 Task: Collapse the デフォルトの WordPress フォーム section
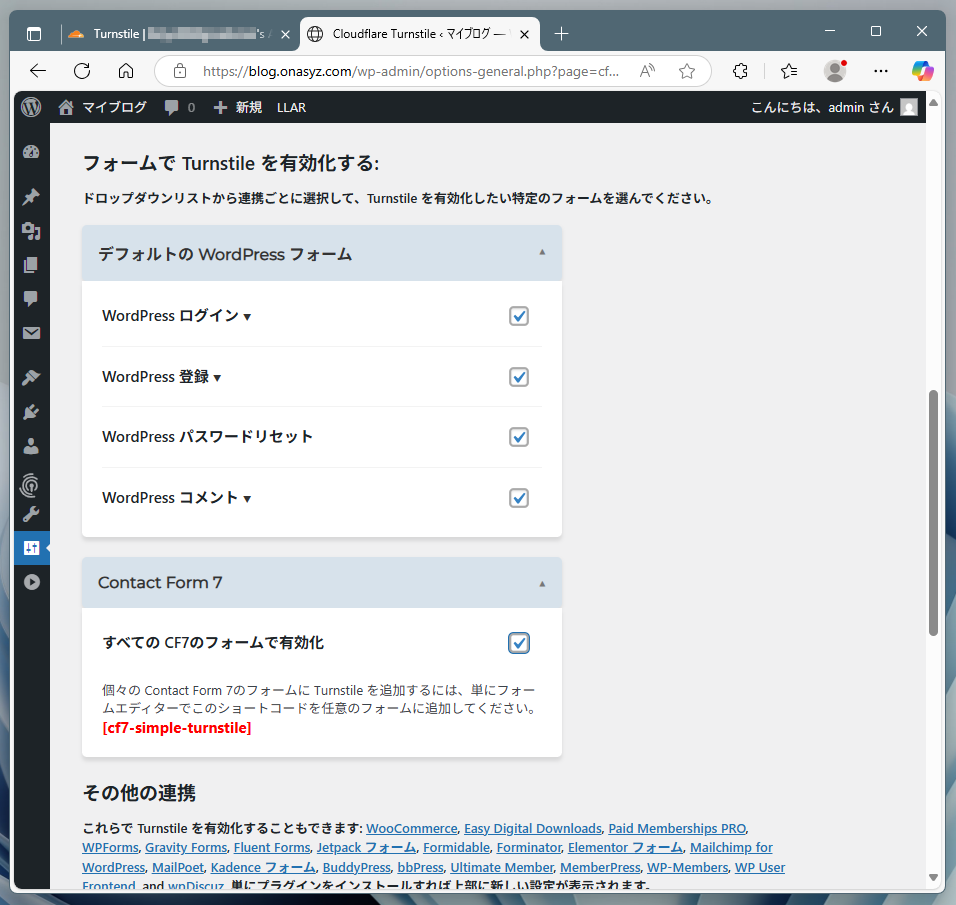[x=542, y=253]
